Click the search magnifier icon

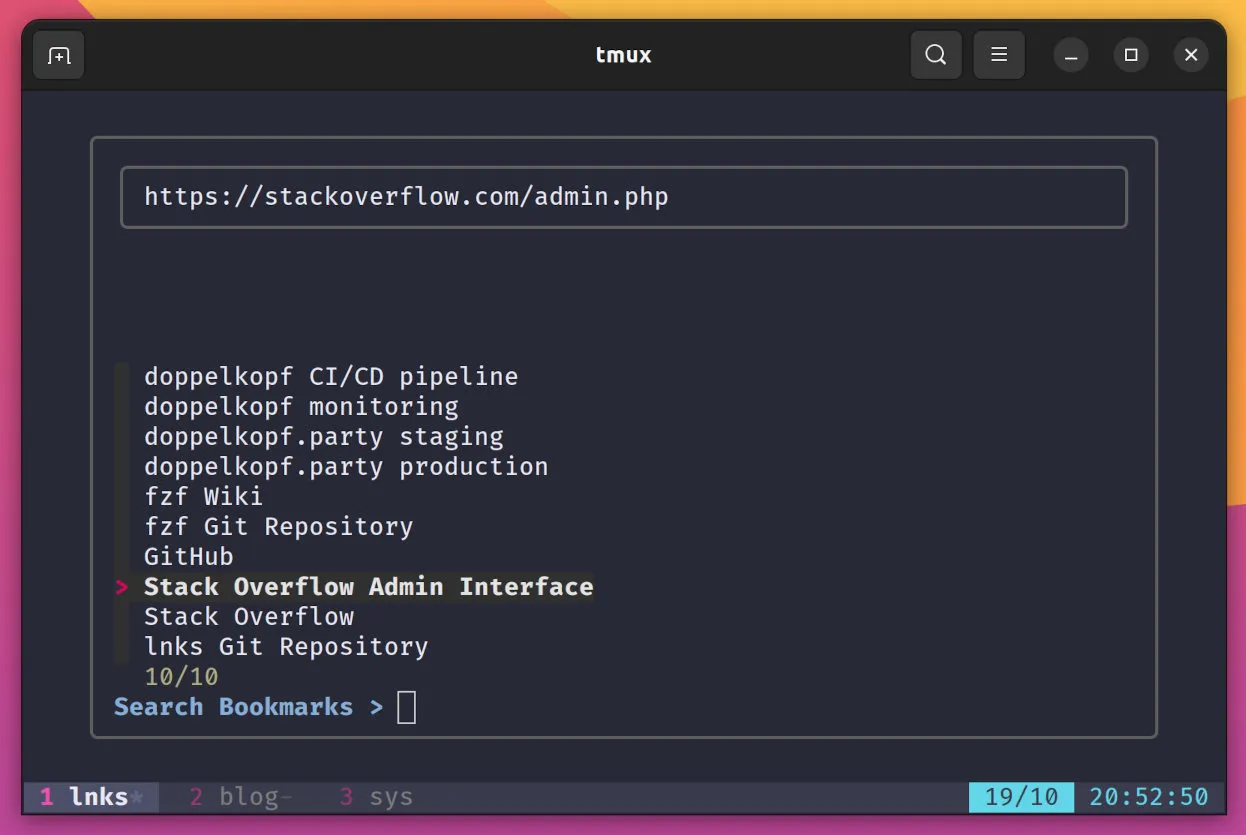(935, 55)
